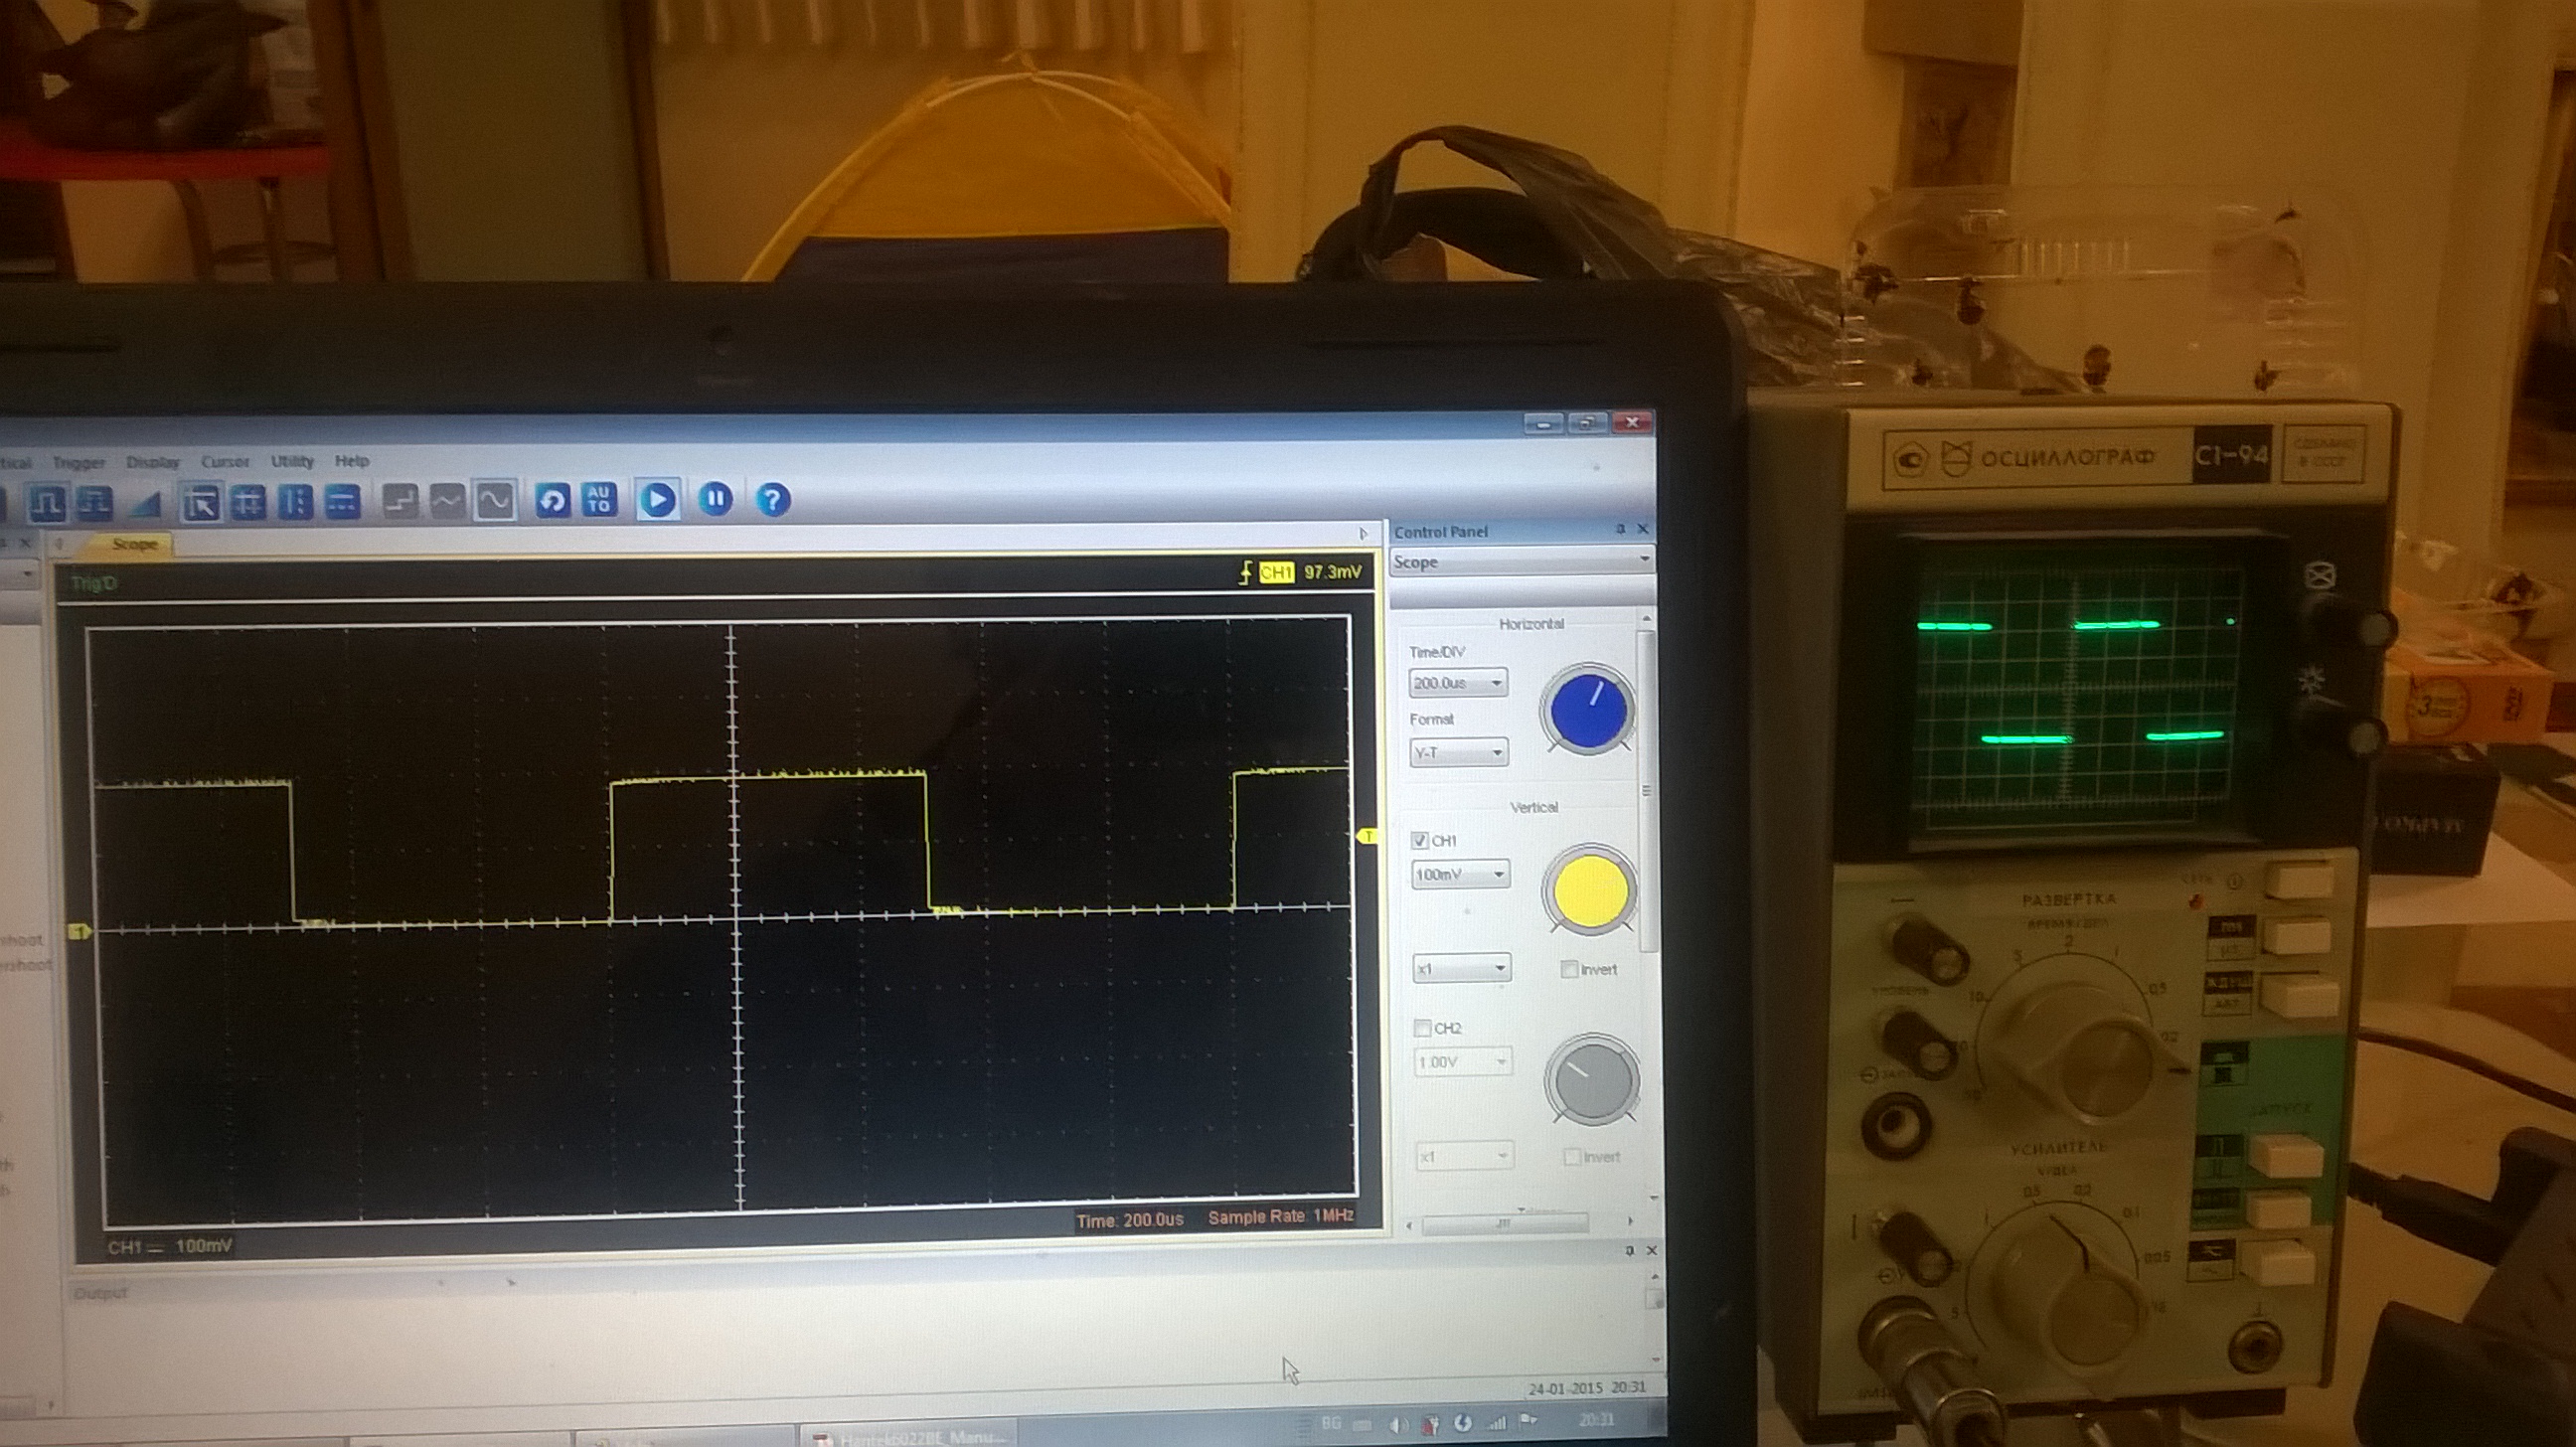
Task: Select the arrow pointer cursor tool
Action: (201, 502)
